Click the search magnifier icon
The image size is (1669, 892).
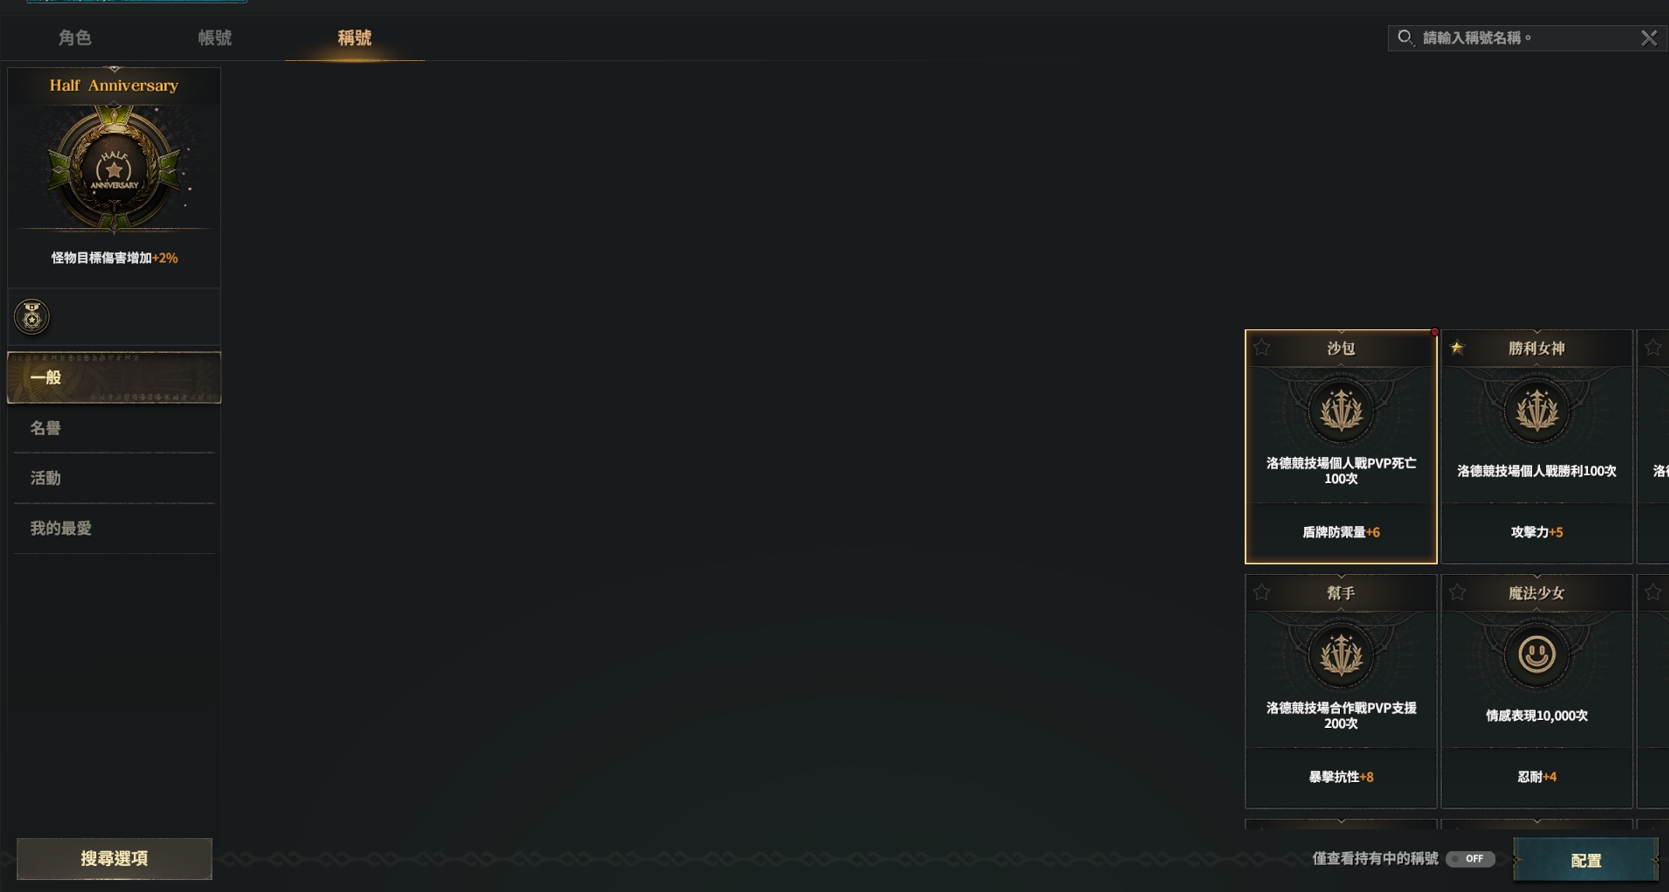coord(1405,38)
